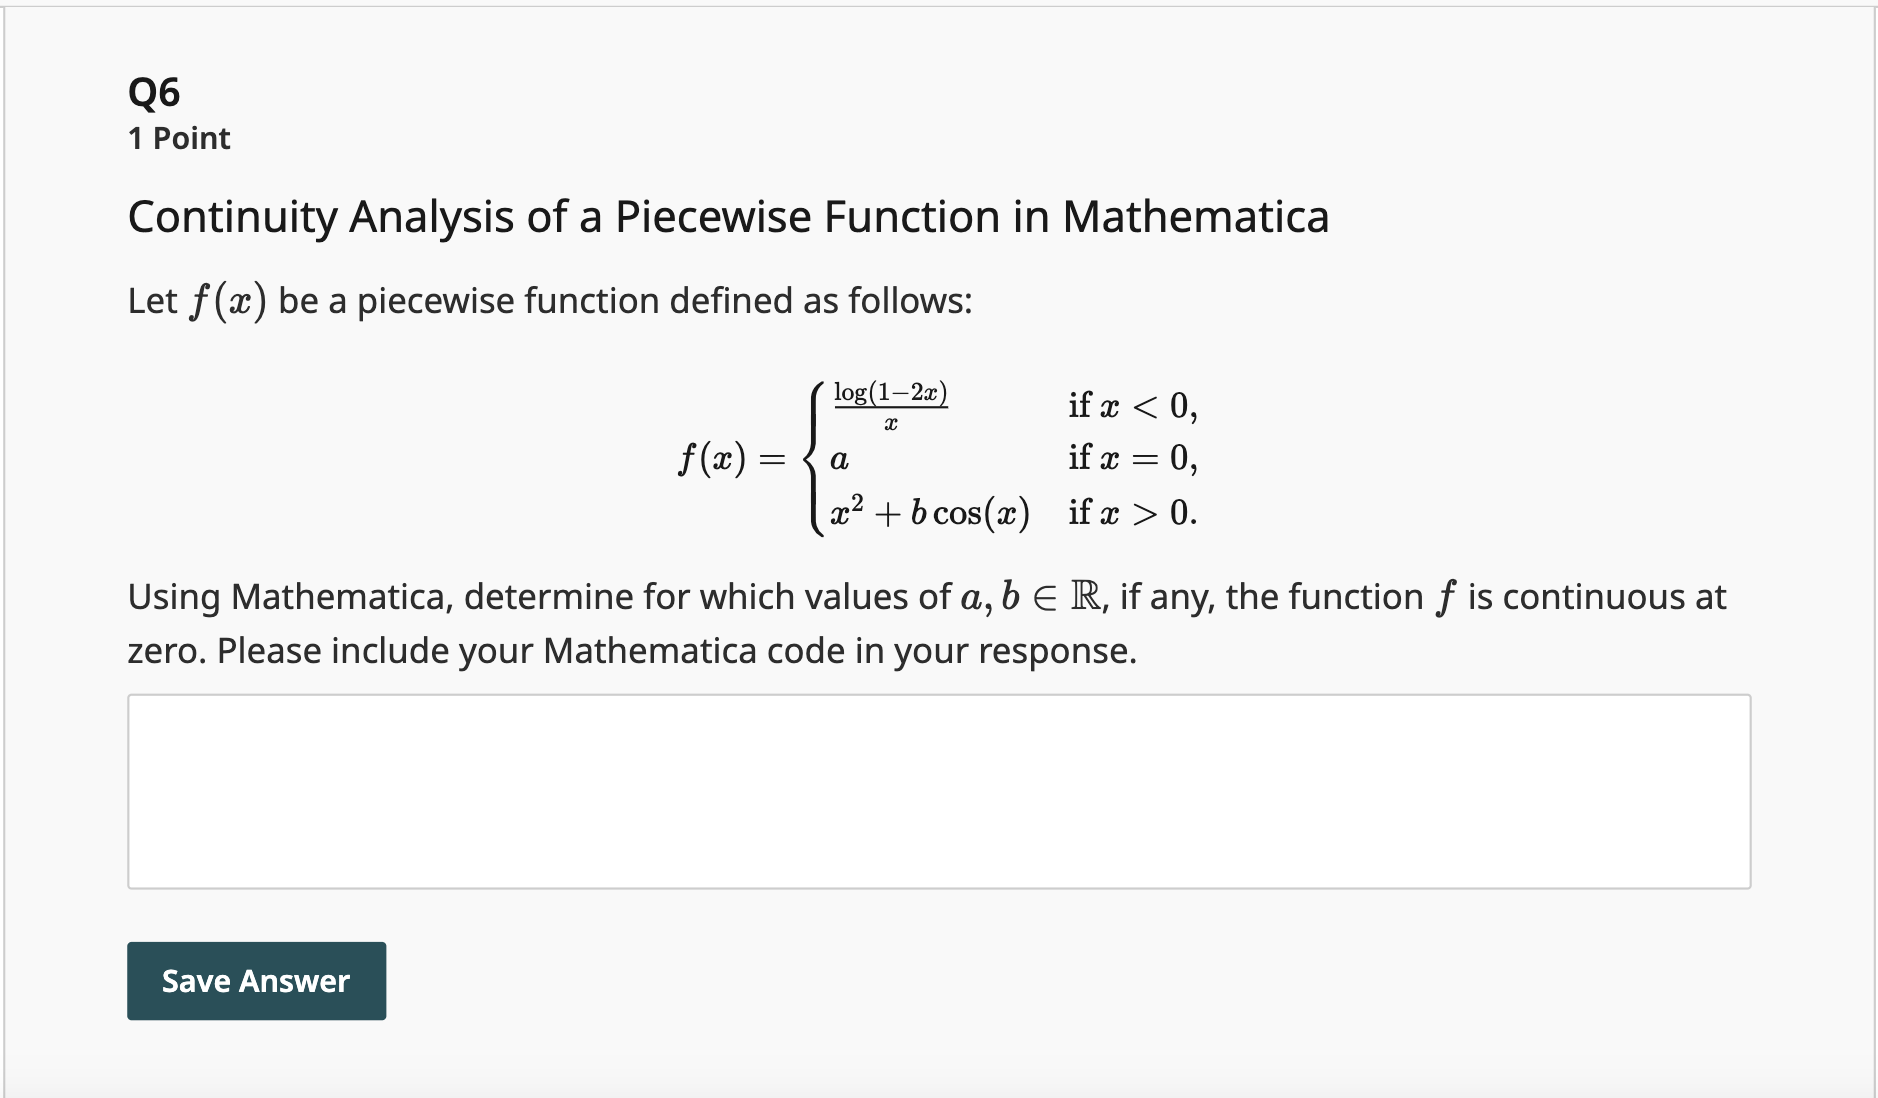Screen dimensions: 1878x1098
Task: Click "Please include your Mathematica code" sentence
Action: tap(676, 651)
